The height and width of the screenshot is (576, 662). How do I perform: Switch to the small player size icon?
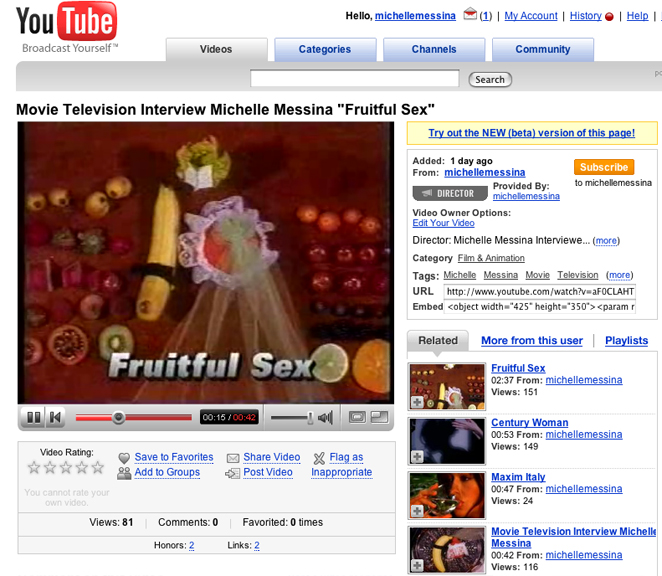357,418
